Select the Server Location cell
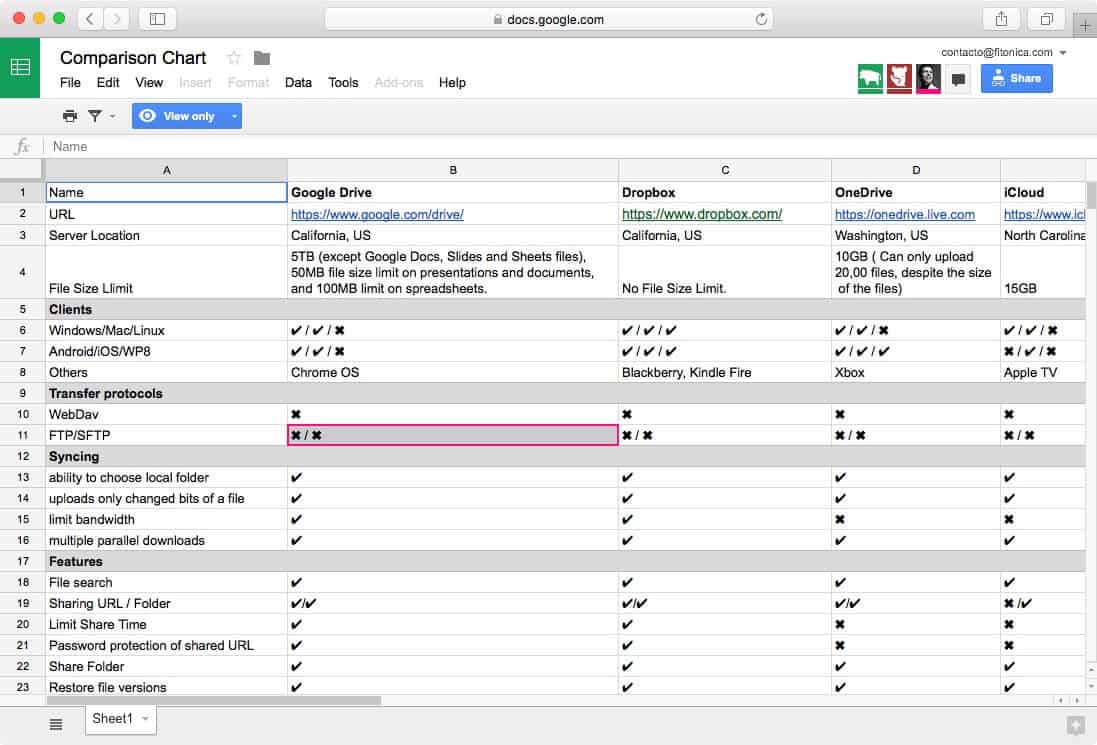Screen dimensions: 1097x745 (167, 235)
